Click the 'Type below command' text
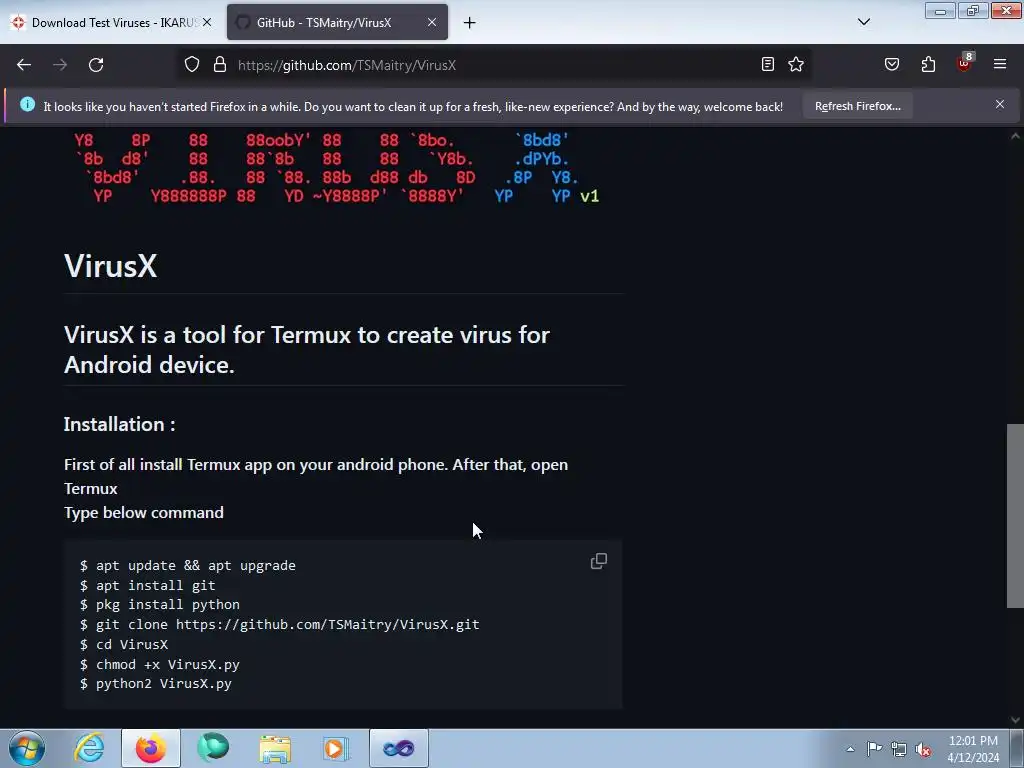Image resolution: width=1024 pixels, height=768 pixels. (x=144, y=513)
